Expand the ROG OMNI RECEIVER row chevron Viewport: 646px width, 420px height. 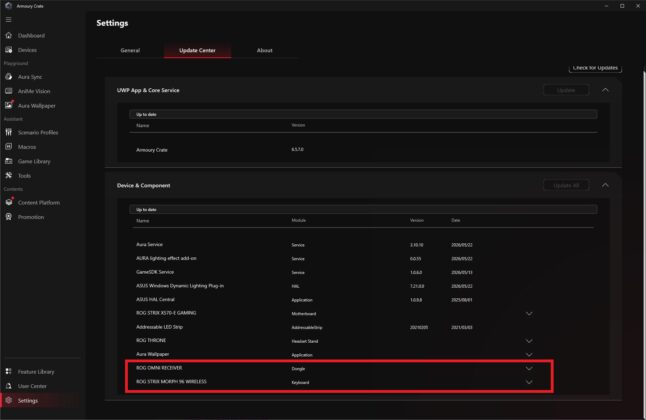click(529, 368)
